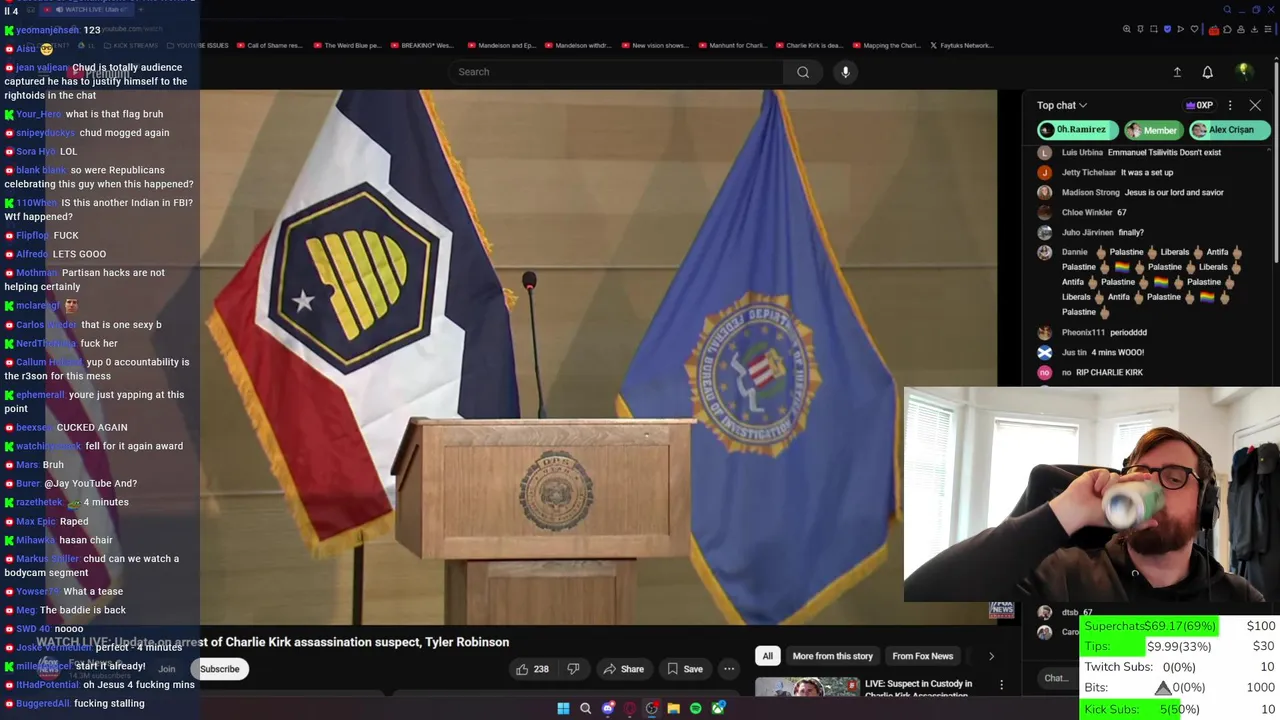Click the pin icon in browser toolbar

[x=1141, y=29]
